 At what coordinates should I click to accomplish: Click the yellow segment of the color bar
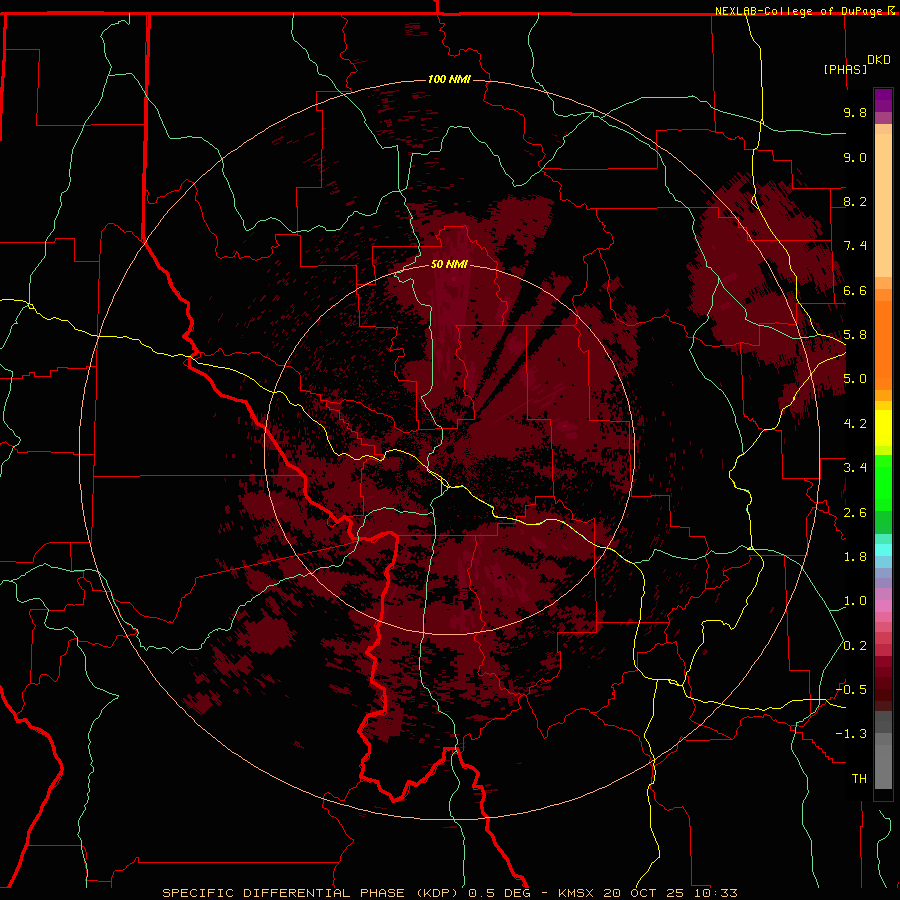(883, 428)
